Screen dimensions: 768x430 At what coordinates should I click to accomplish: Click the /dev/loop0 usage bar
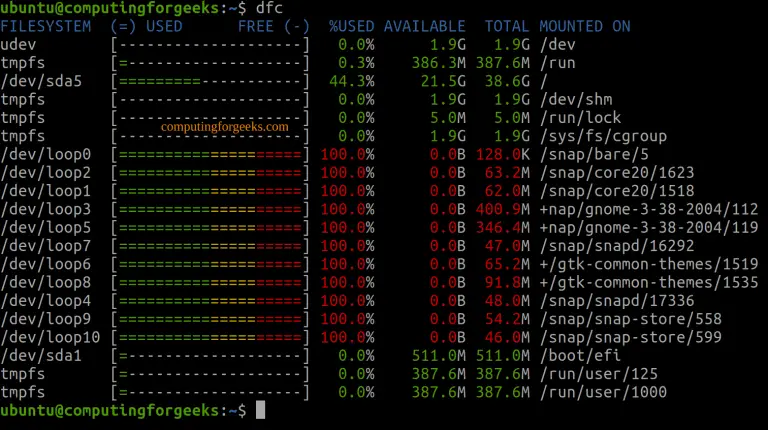210,155
